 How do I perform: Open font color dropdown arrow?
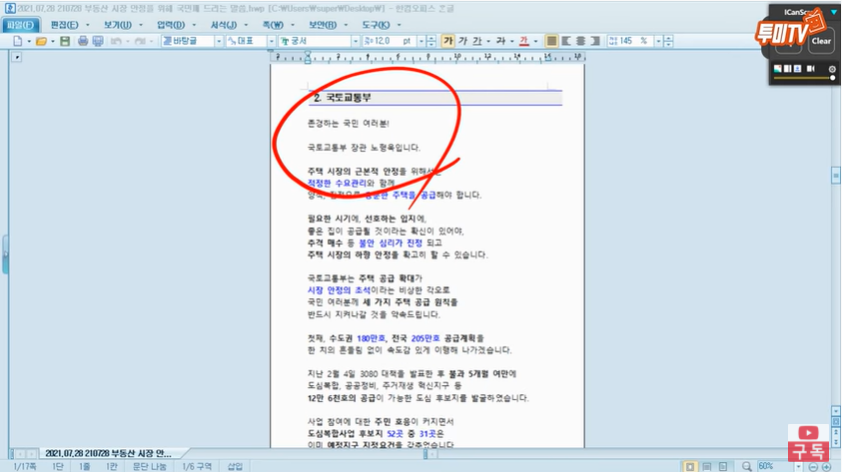pos(535,41)
